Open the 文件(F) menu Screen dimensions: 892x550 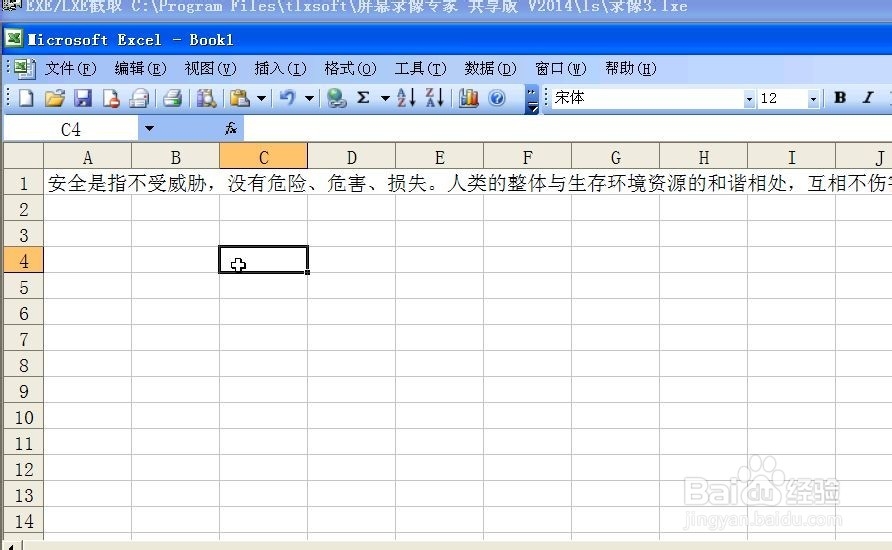click(x=71, y=69)
